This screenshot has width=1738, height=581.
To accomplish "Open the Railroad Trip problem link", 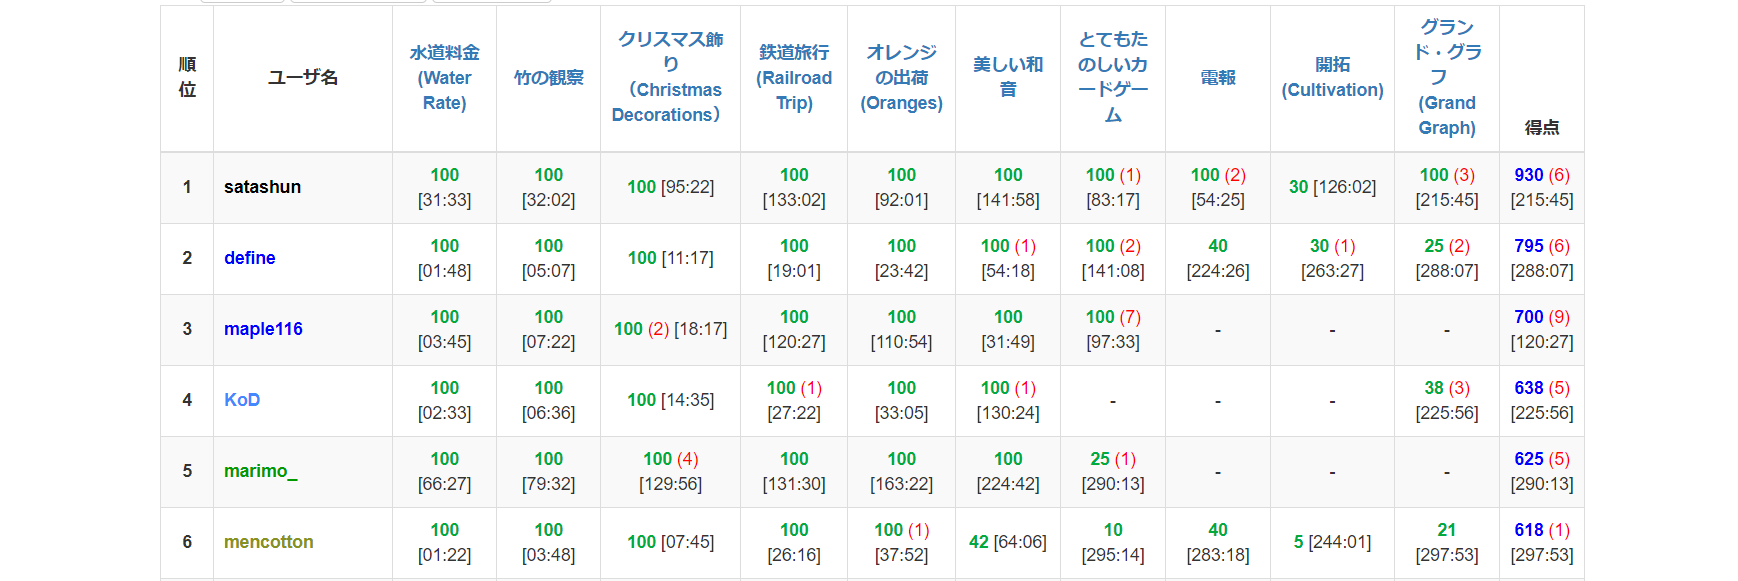I will point(794,78).
